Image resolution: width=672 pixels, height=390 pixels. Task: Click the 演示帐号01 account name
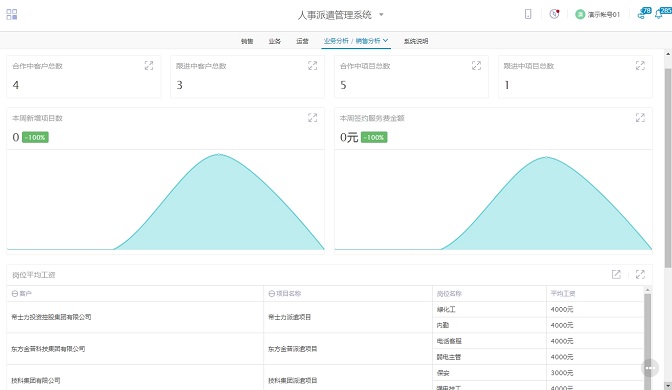pos(603,15)
